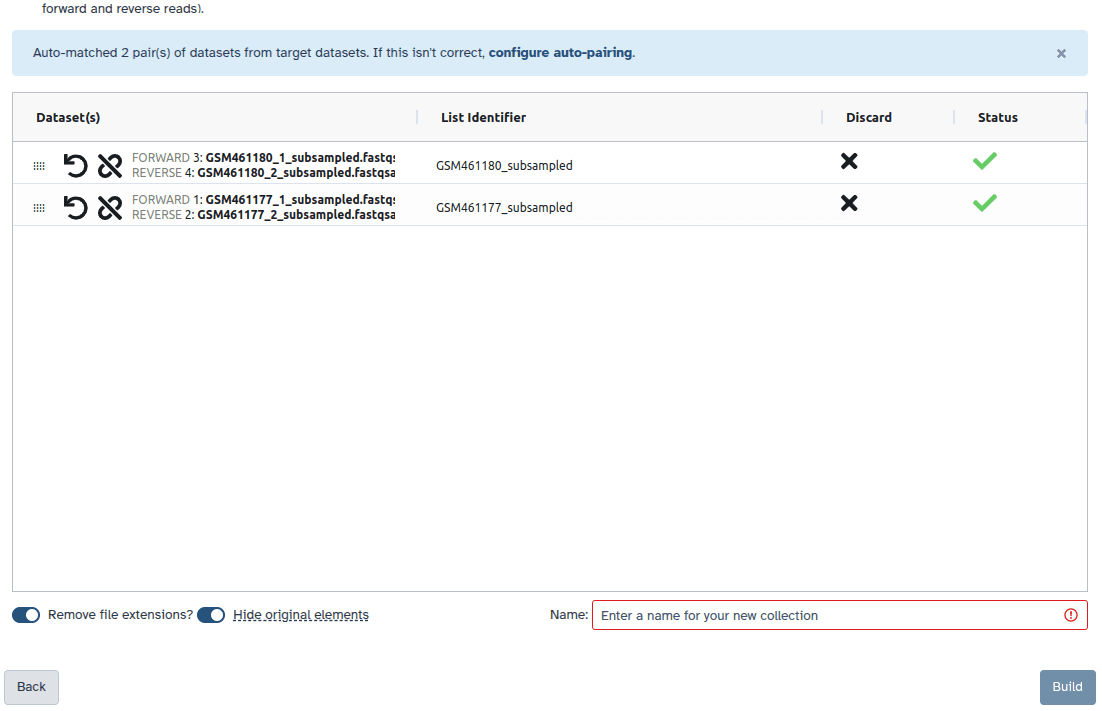1102x711 pixels.
Task: Go Back to the previous step
Action: pos(32,687)
